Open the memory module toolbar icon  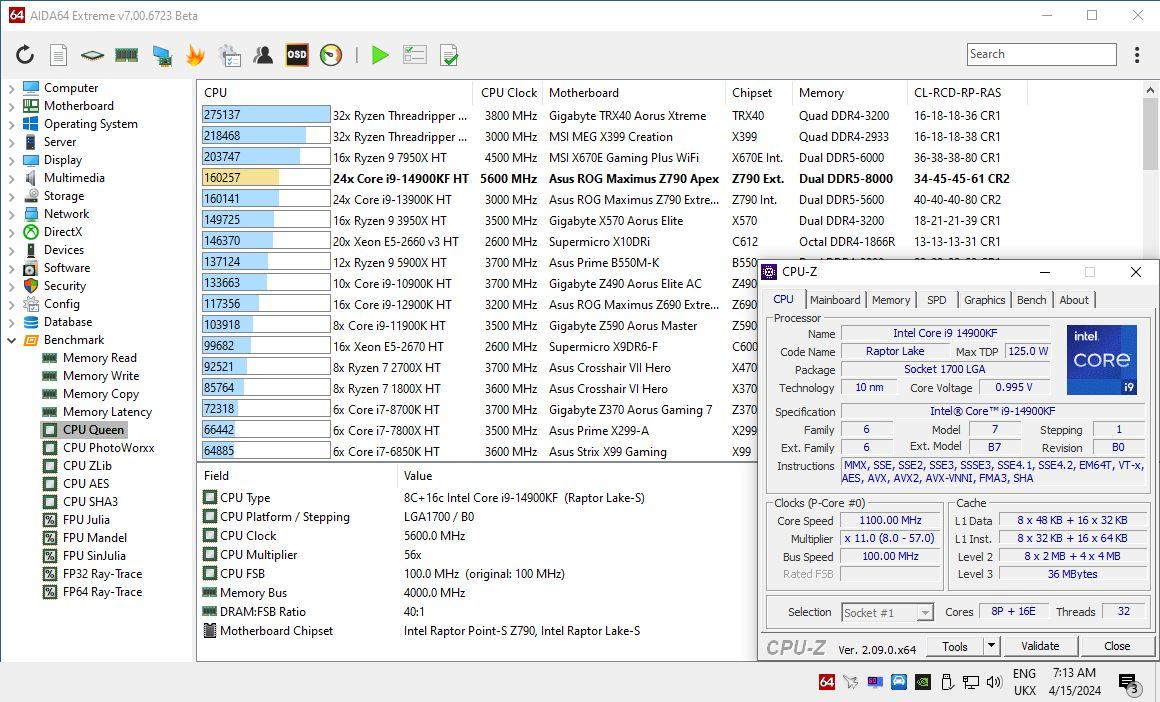pyautogui.click(x=127, y=55)
